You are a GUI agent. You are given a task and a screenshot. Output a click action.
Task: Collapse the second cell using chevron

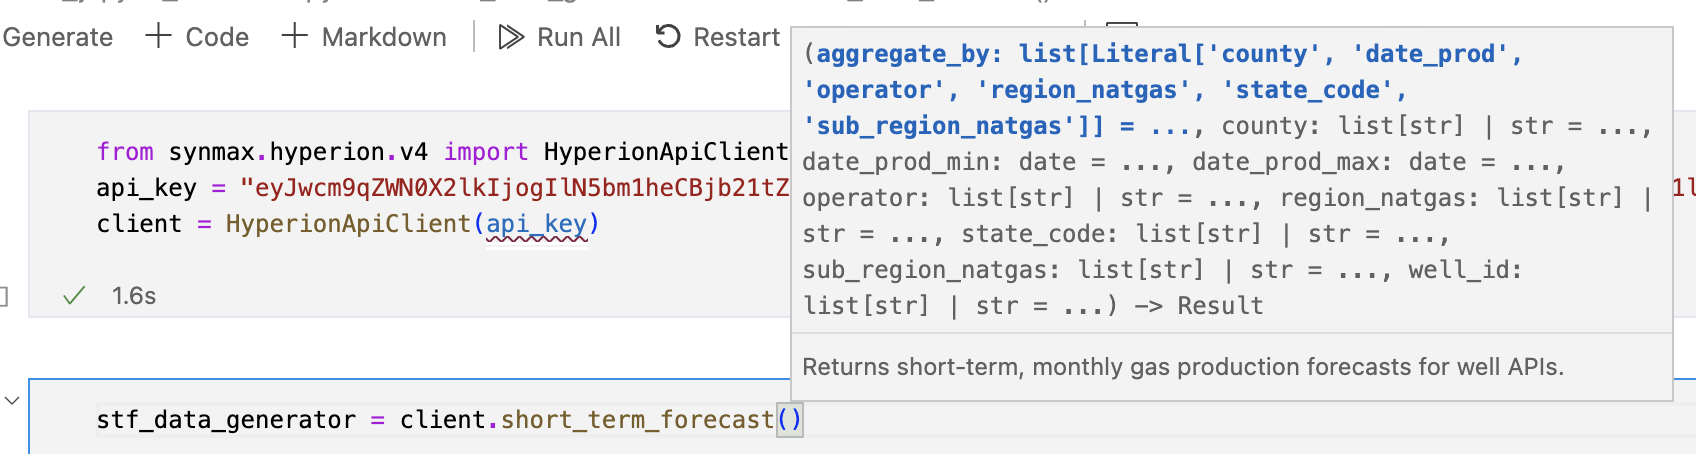click(12, 401)
